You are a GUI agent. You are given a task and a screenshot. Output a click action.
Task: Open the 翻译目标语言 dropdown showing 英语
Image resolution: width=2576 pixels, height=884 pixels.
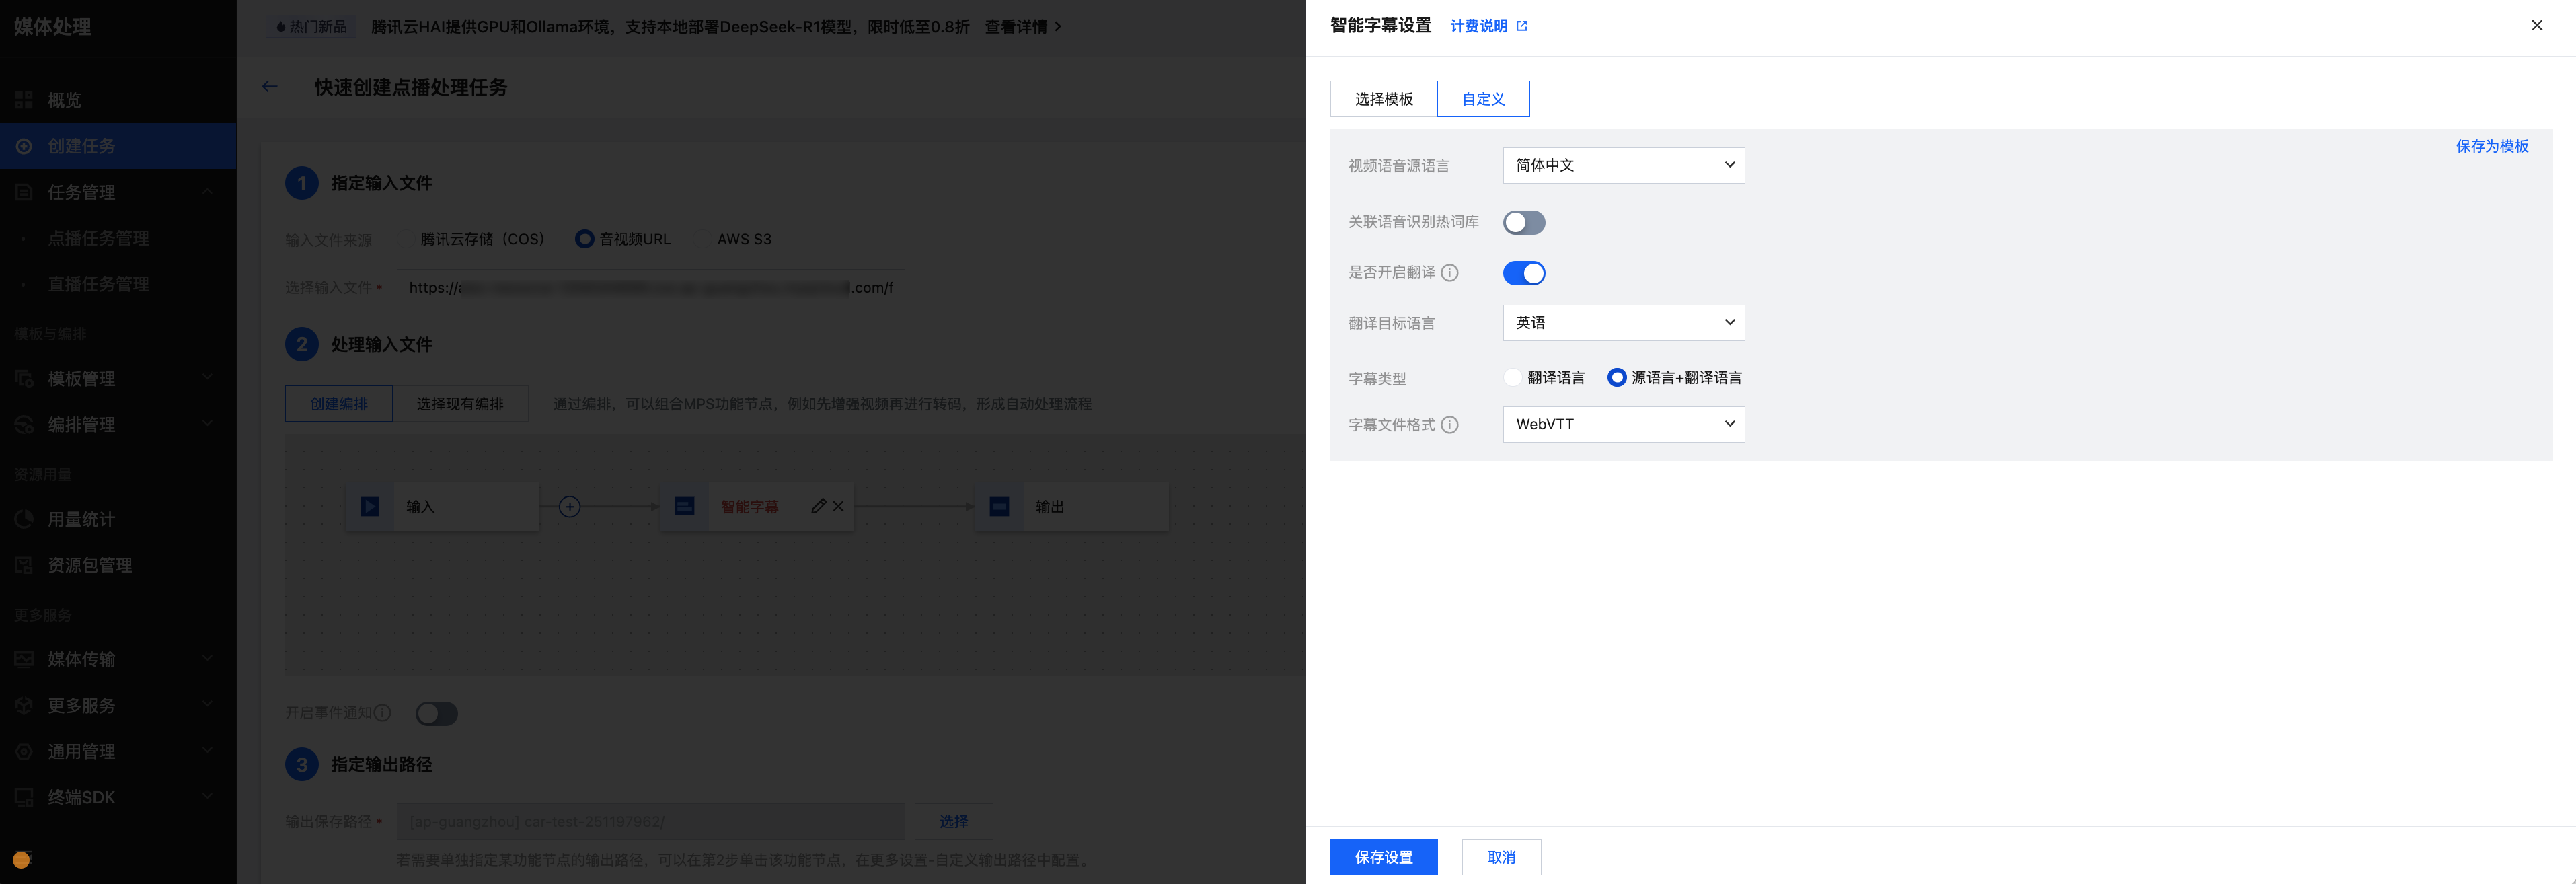(1623, 323)
